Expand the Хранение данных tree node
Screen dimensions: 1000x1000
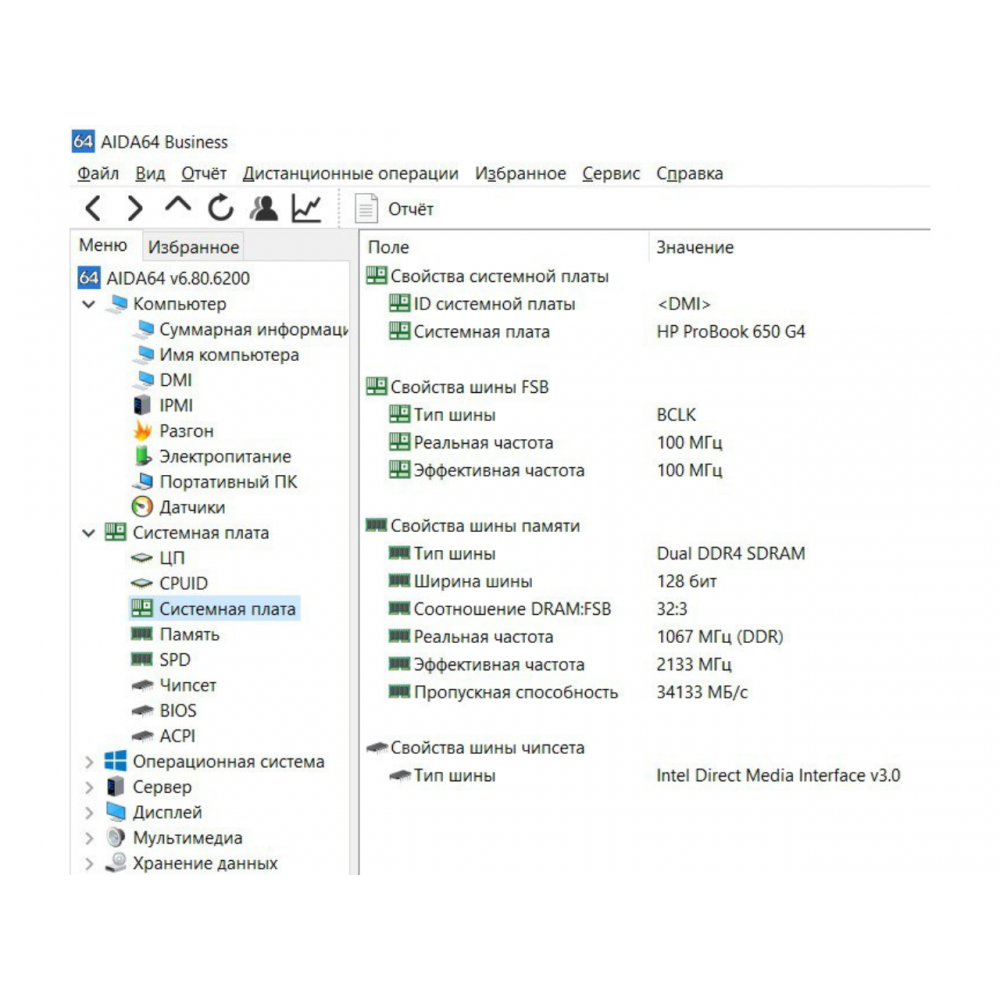pyautogui.click(x=89, y=864)
